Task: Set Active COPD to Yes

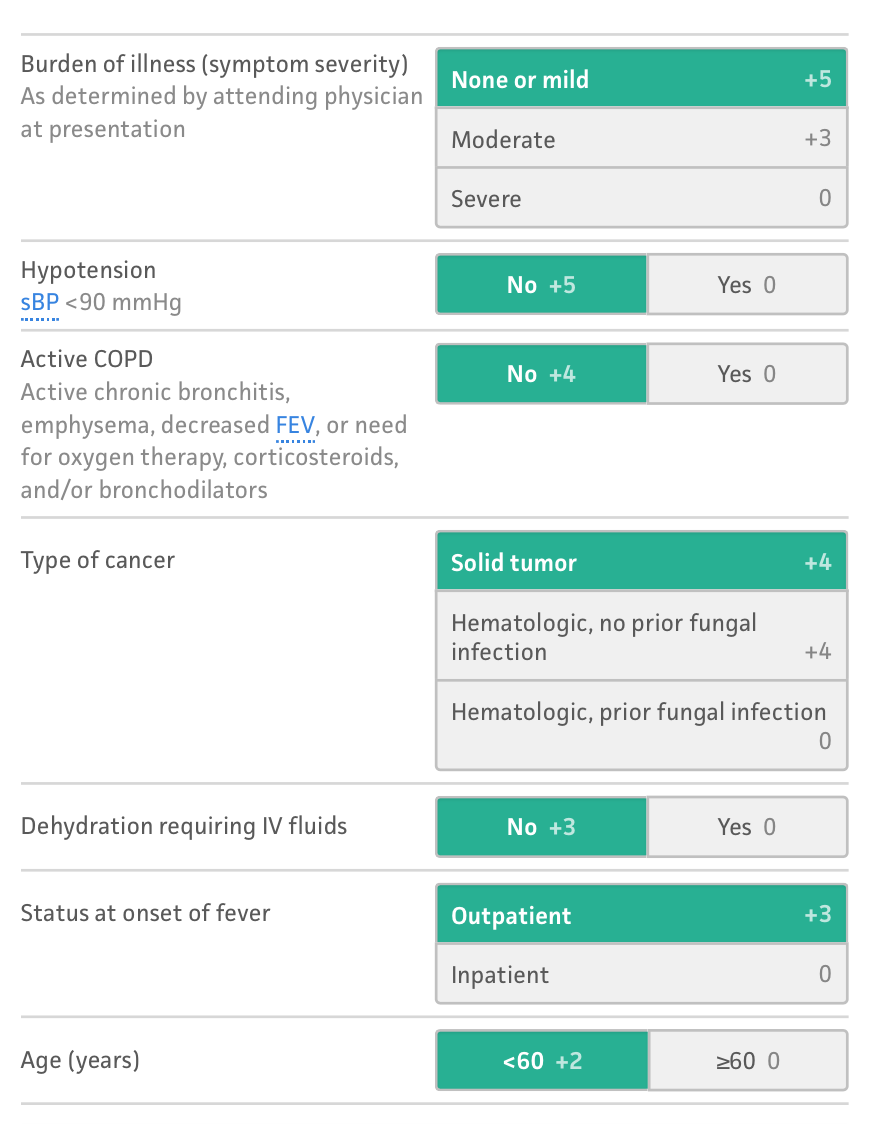Action: click(x=747, y=373)
